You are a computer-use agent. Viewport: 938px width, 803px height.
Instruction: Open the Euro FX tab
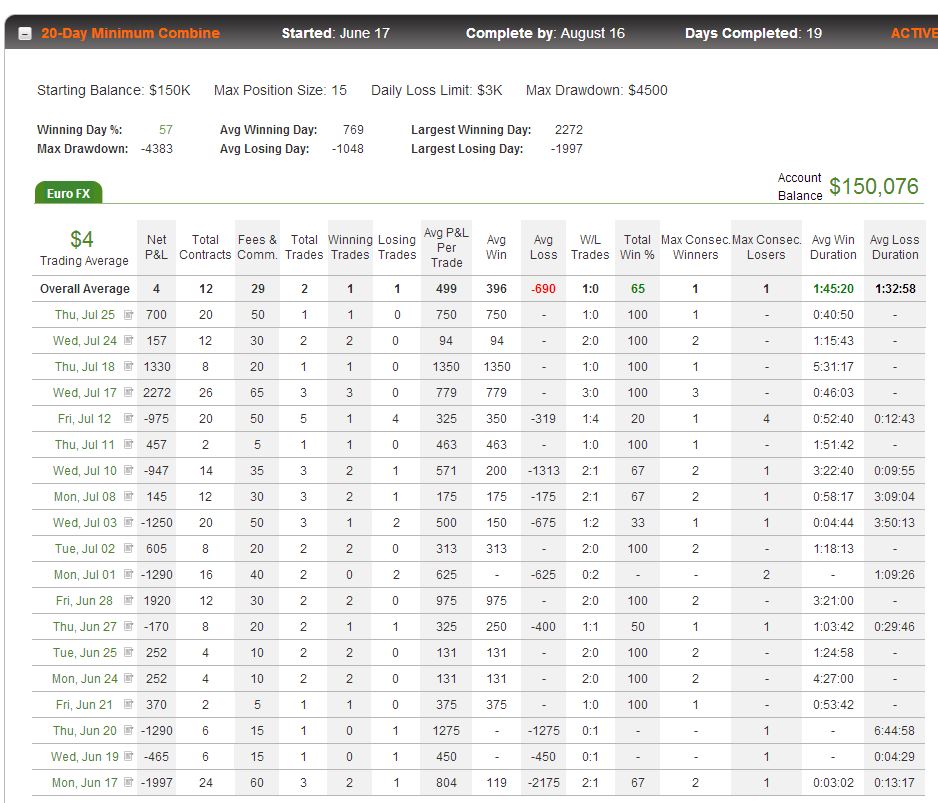click(68, 193)
